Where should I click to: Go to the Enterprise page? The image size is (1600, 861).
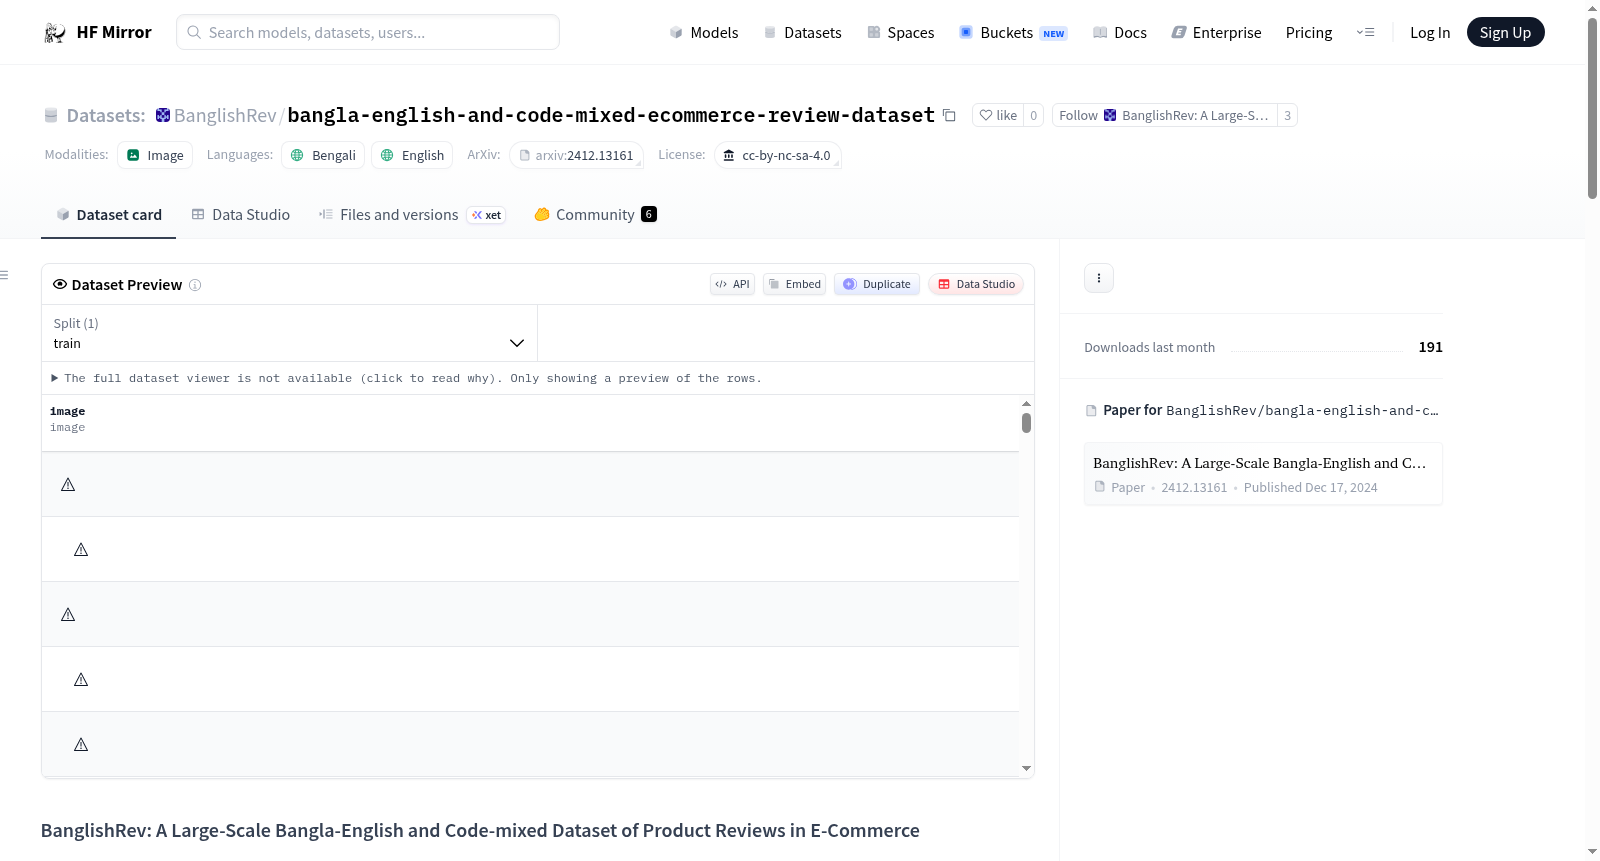1216,33
